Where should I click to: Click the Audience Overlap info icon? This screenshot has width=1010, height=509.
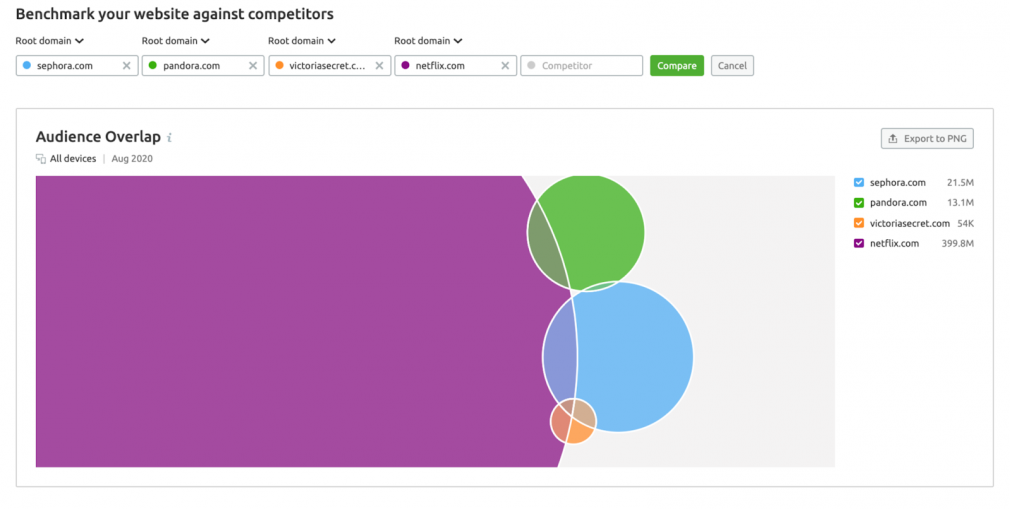pyautogui.click(x=169, y=137)
